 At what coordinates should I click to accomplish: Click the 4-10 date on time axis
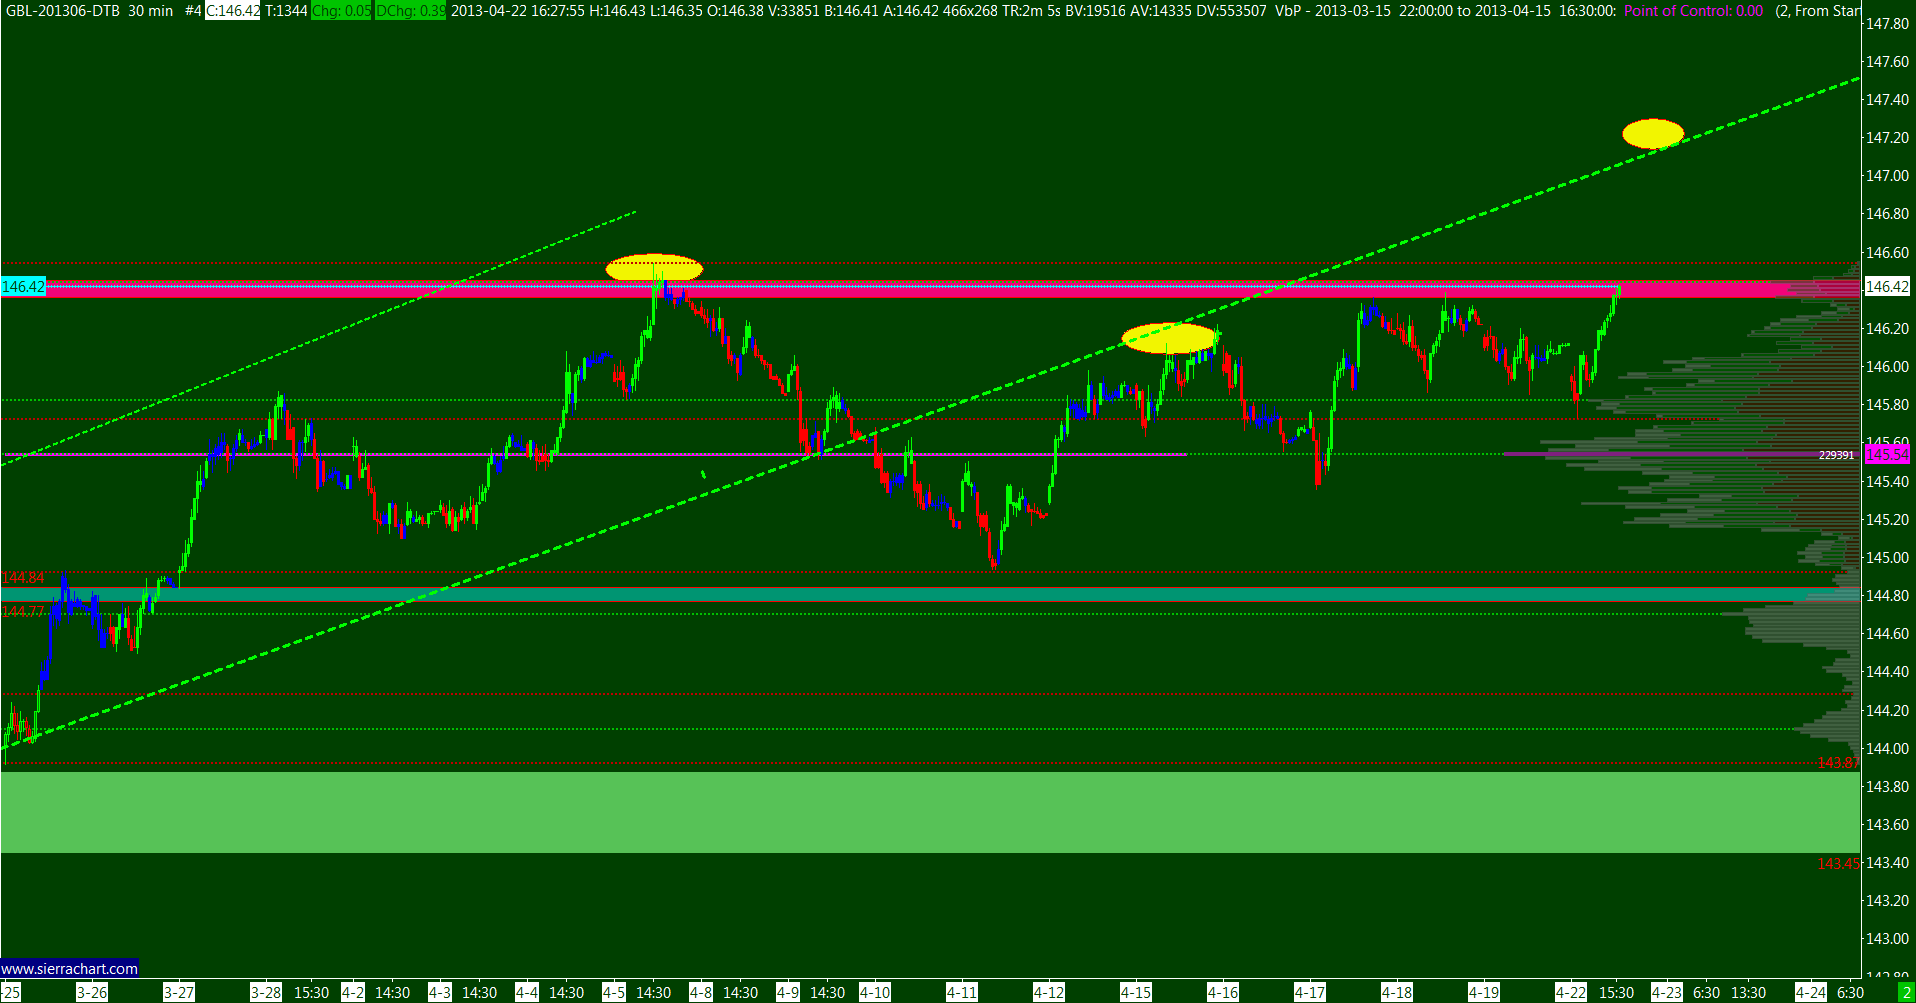[x=875, y=993]
